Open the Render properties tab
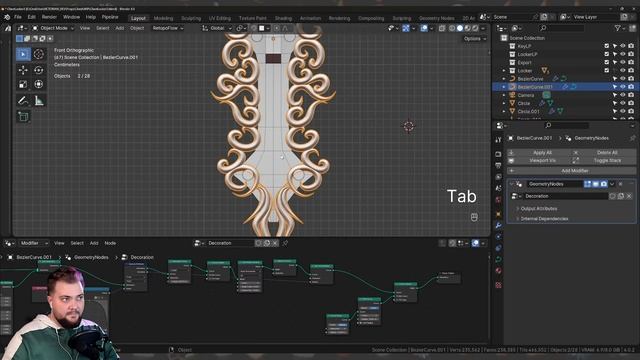 click(x=498, y=154)
